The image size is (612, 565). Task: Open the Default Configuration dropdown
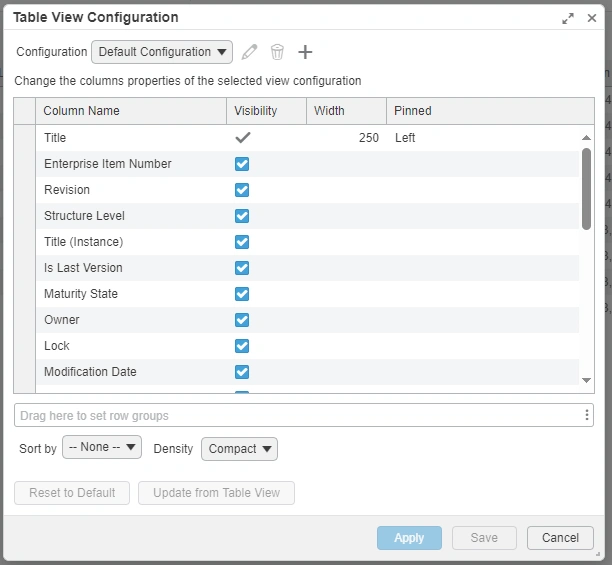coord(161,52)
